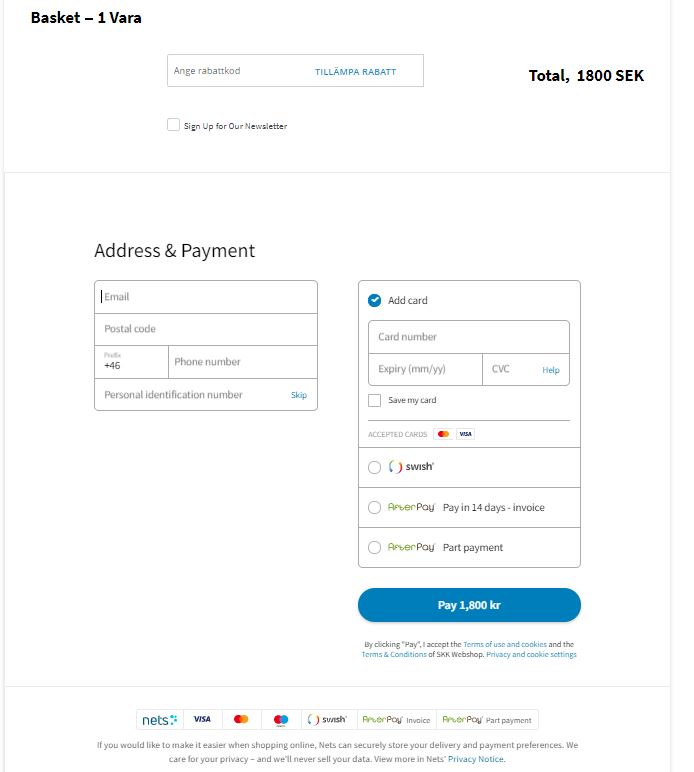Select the Swish payment option
Viewport: 694px width, 772px height.
375,467
